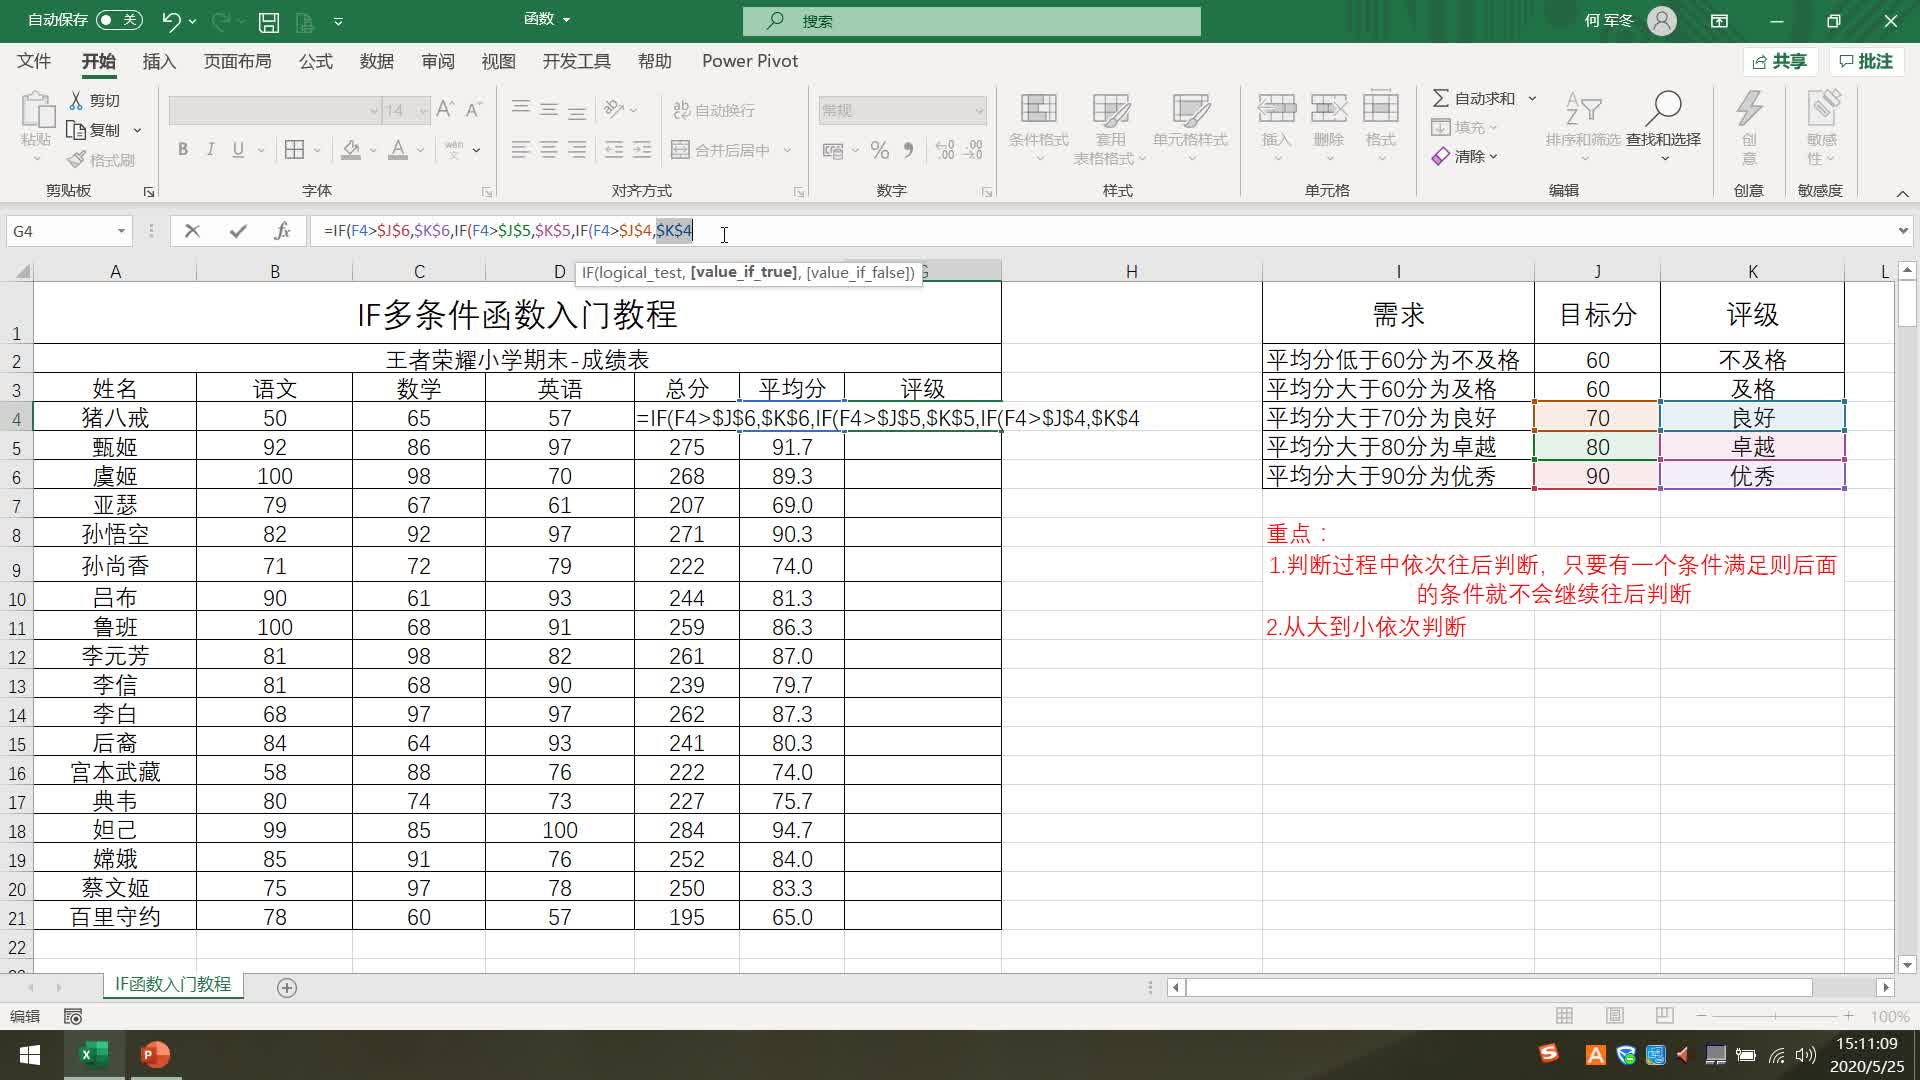Open the Windows Start menu
The width and height of the screenshot is (1920, 1080).
[x=30, y=1055]
